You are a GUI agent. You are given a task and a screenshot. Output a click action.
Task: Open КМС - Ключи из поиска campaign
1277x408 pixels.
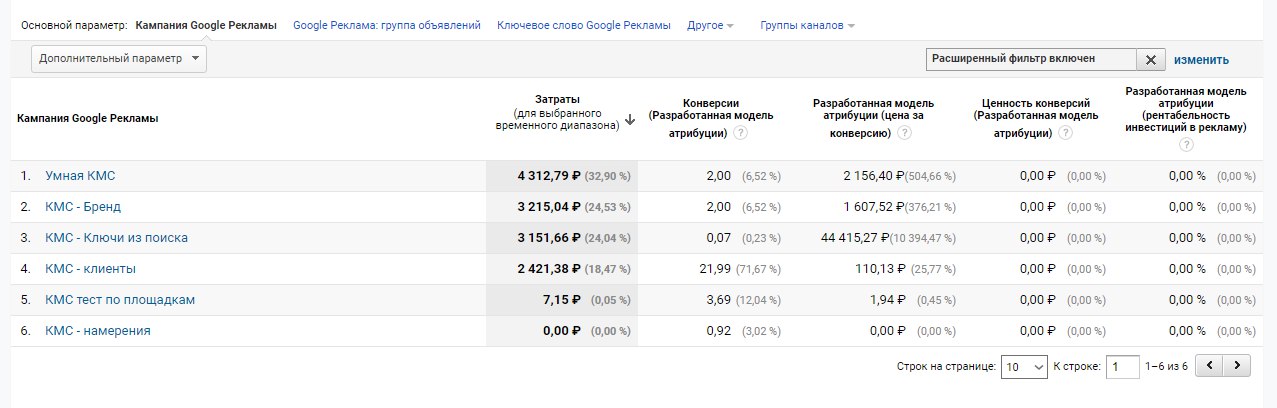117,238
